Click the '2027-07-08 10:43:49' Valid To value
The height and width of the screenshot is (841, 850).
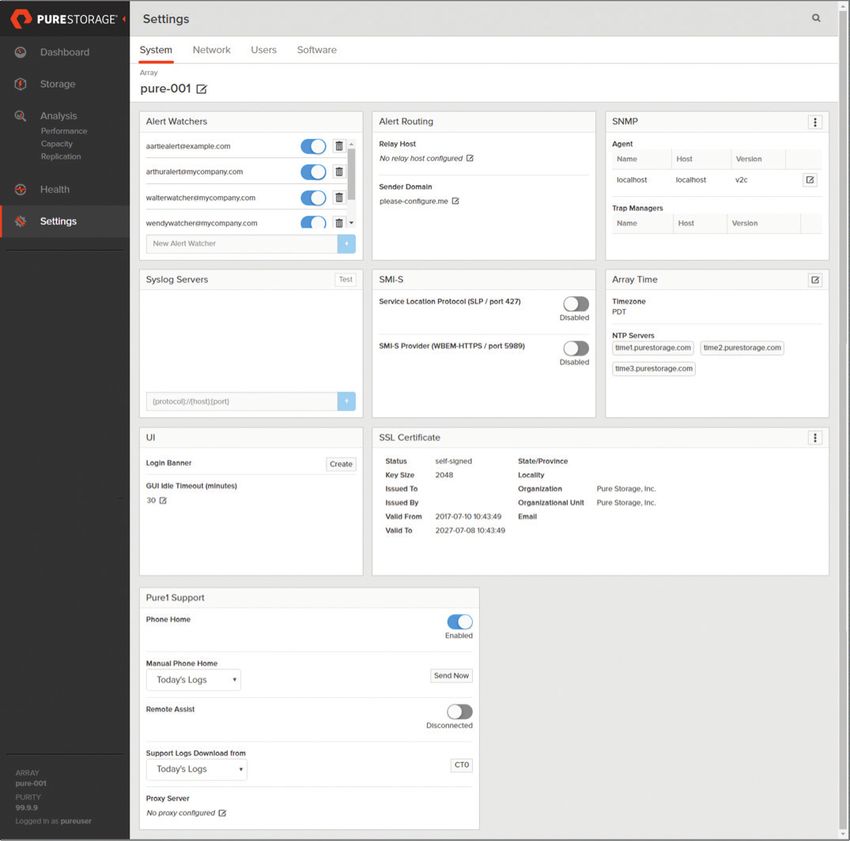point(470,531)
